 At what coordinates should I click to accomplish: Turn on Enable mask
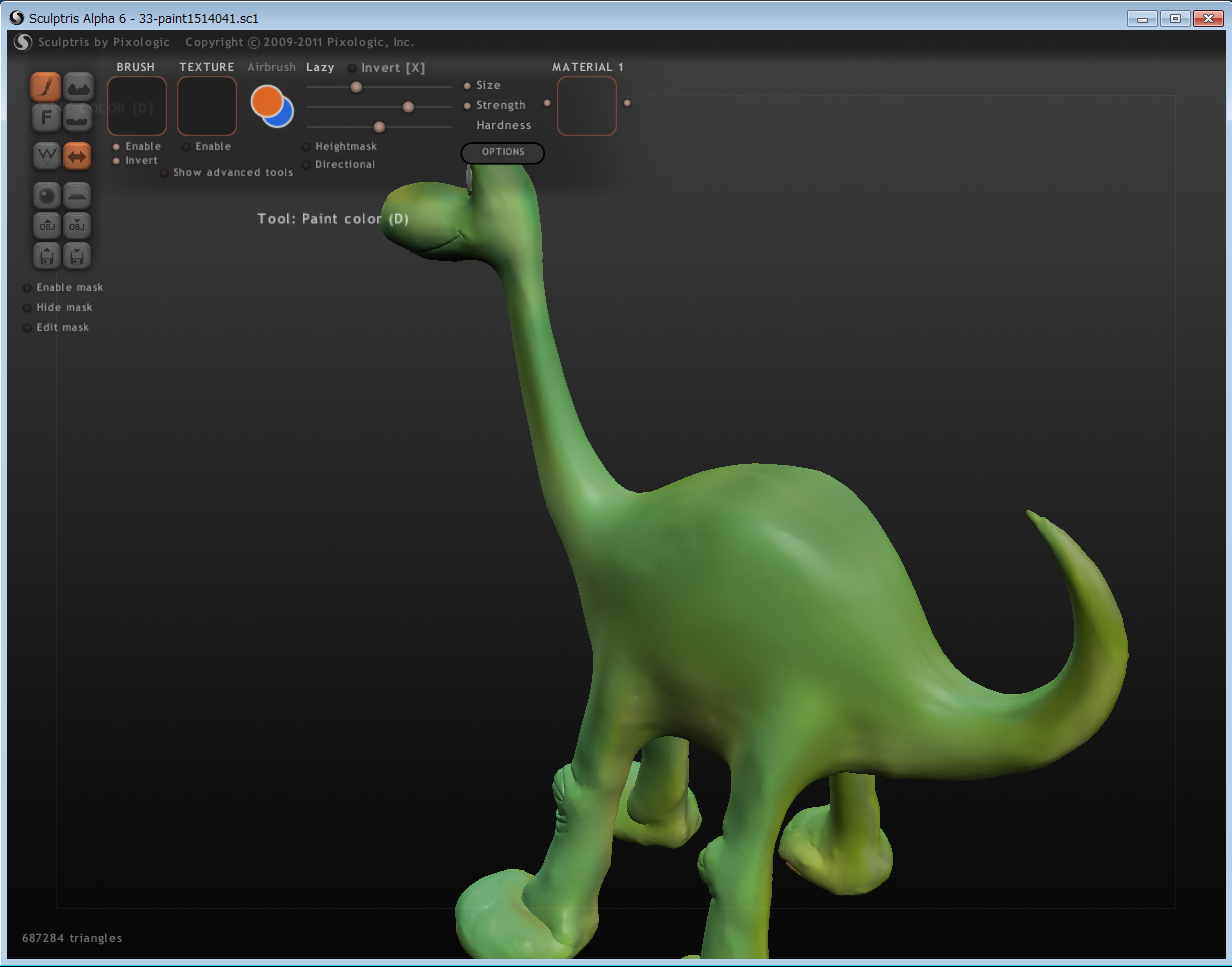[27, 288]
